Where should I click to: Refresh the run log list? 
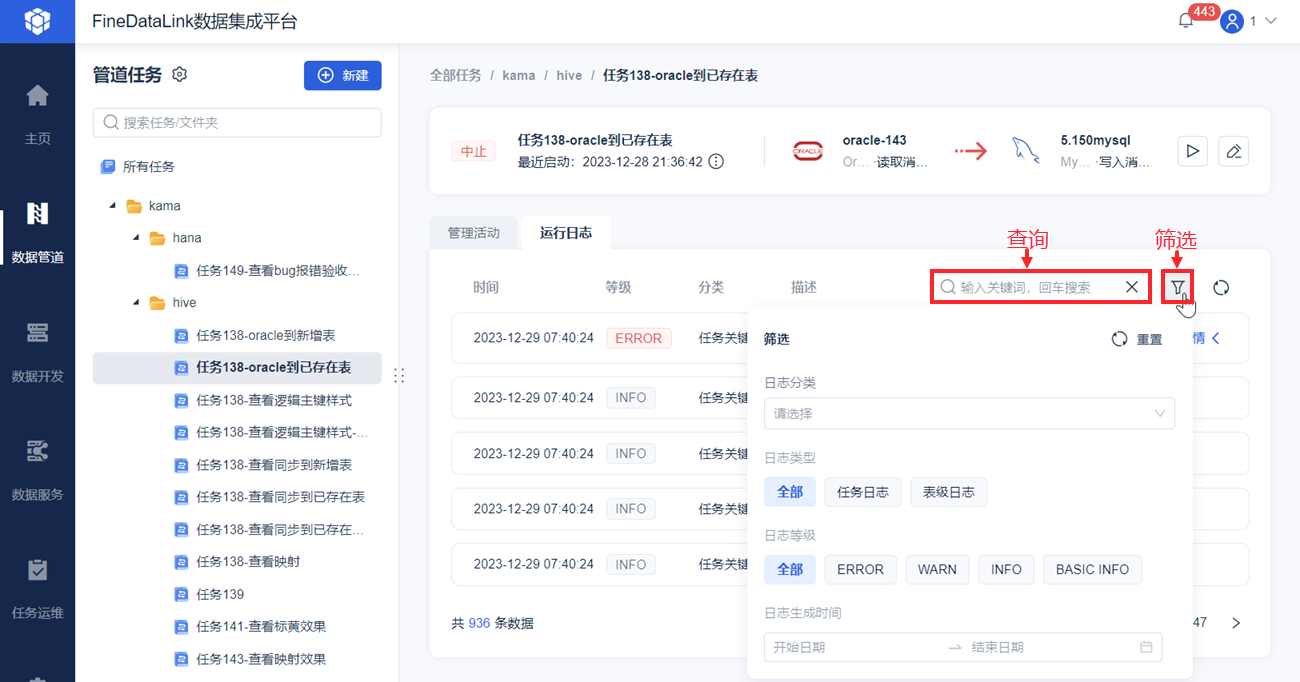1221,287
